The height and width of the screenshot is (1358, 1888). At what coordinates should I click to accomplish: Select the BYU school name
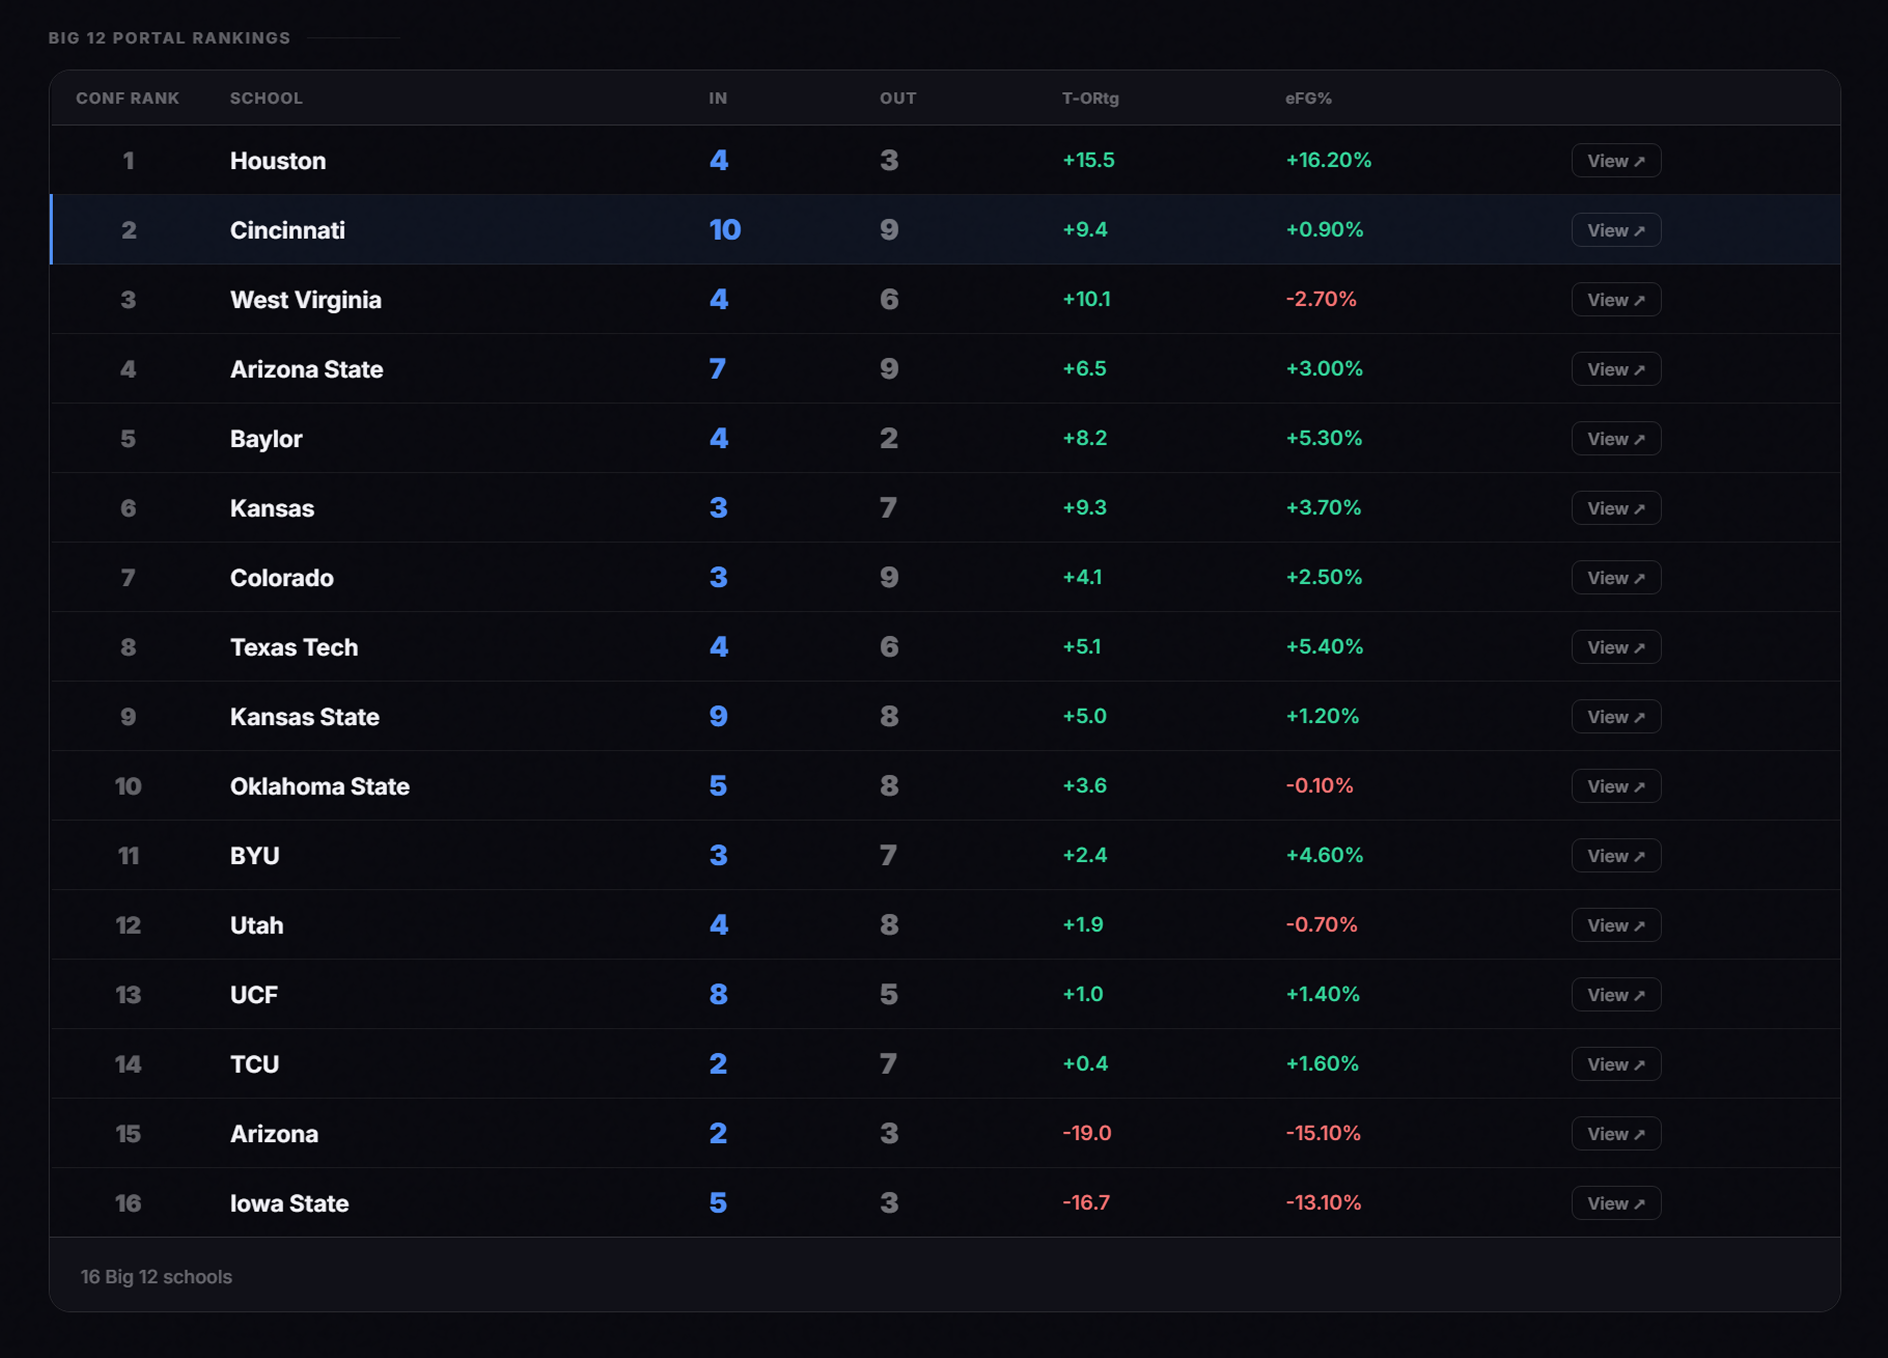255,856
